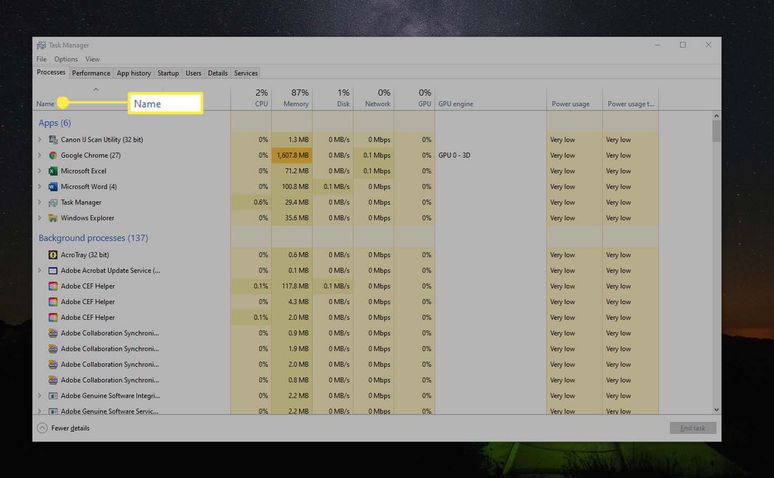Open the File menu
This screenshot has height=478, width=774.
click(x=41, y=59)
